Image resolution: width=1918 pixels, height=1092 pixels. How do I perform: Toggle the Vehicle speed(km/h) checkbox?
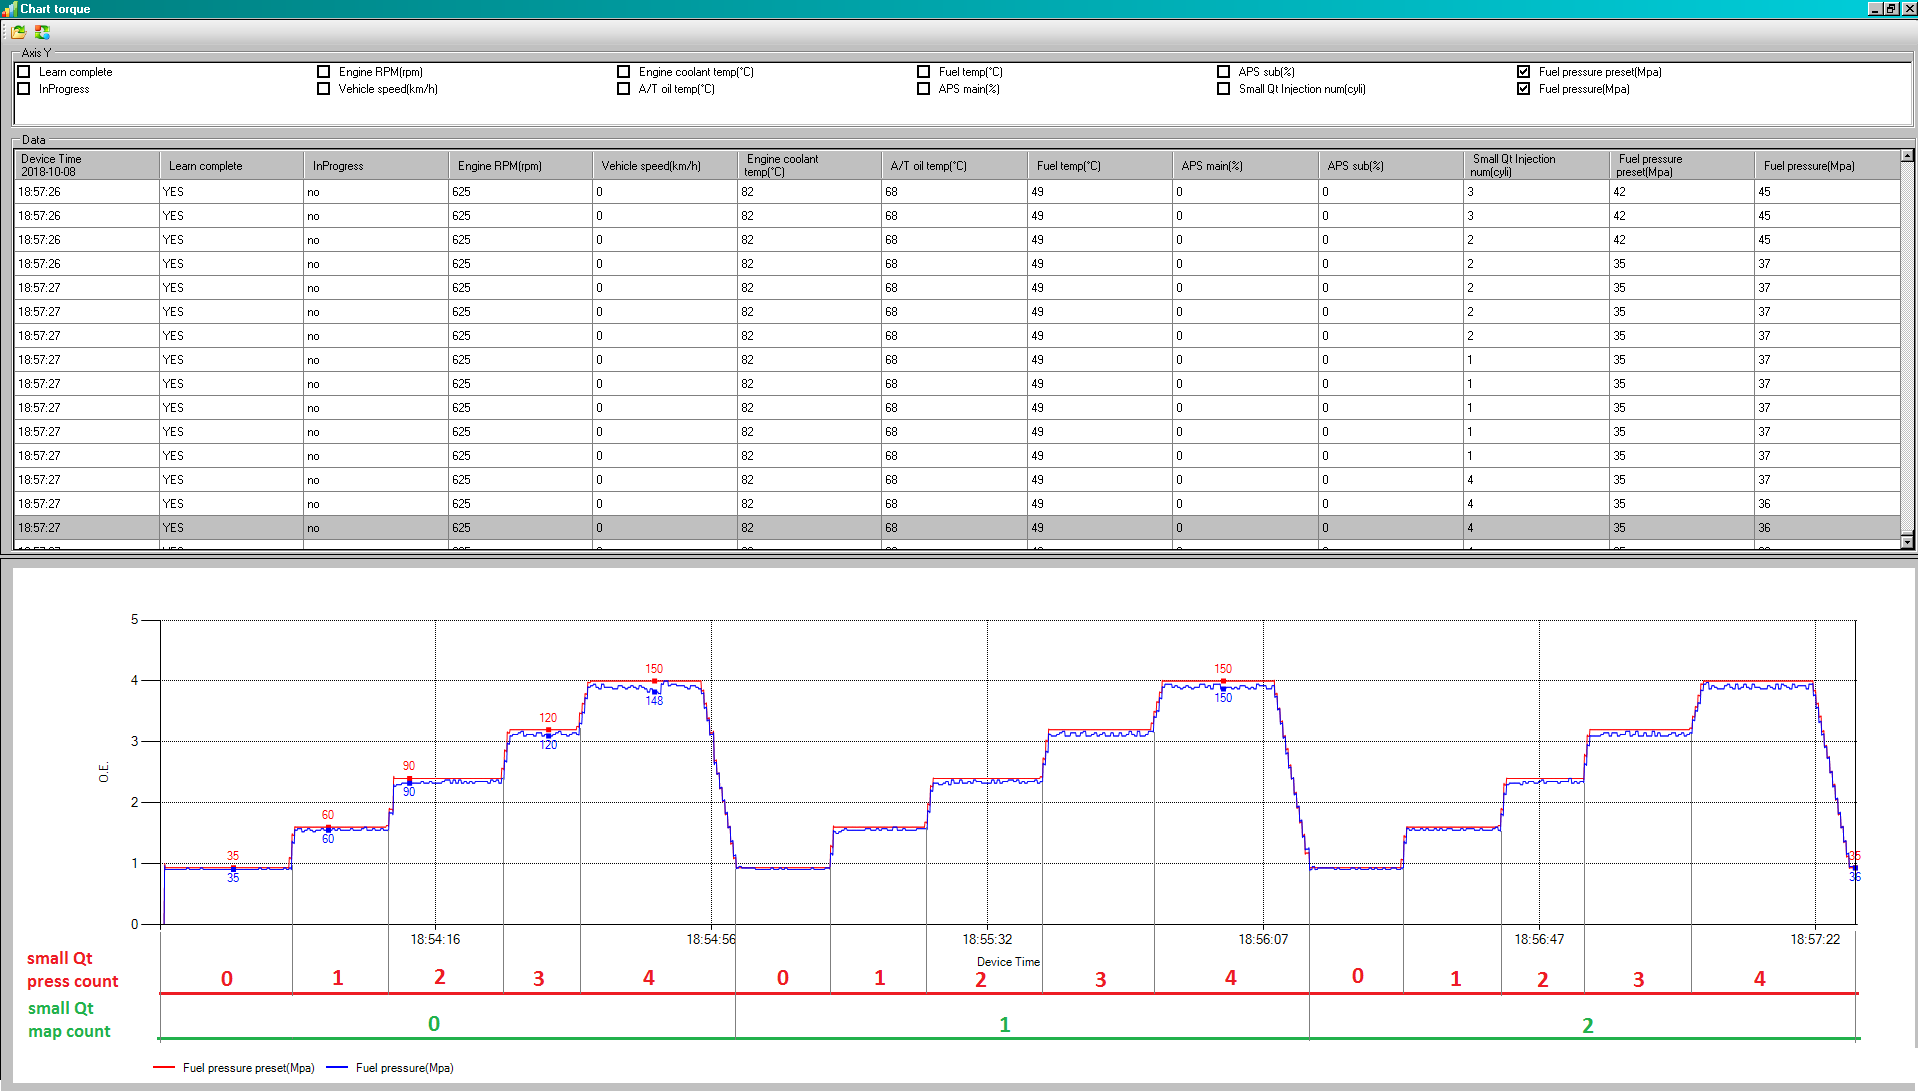pyautogui.click(x=324, y=89)
